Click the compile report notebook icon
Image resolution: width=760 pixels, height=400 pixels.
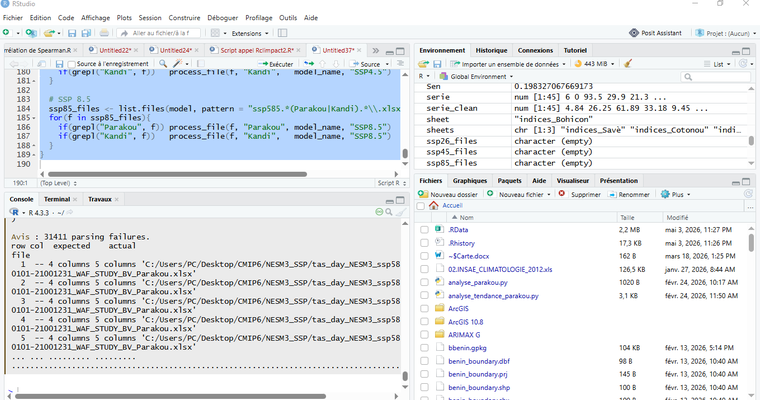(201, 64)
